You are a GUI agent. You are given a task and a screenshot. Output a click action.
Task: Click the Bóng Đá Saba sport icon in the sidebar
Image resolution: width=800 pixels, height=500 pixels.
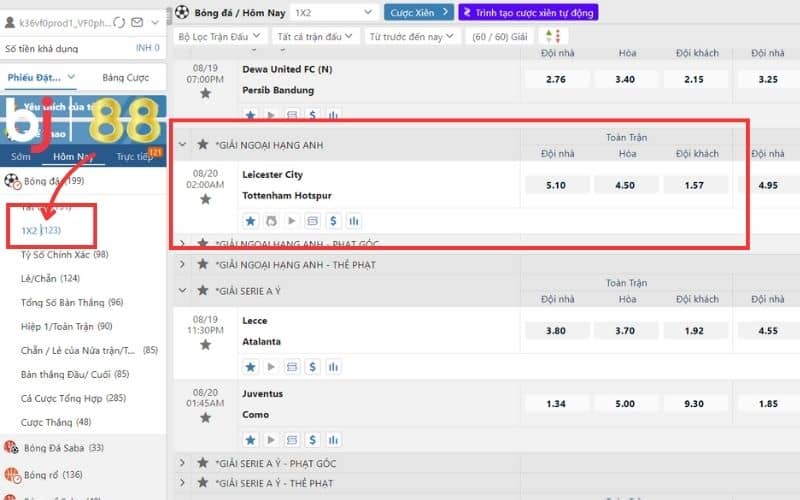tap(11, 447)
